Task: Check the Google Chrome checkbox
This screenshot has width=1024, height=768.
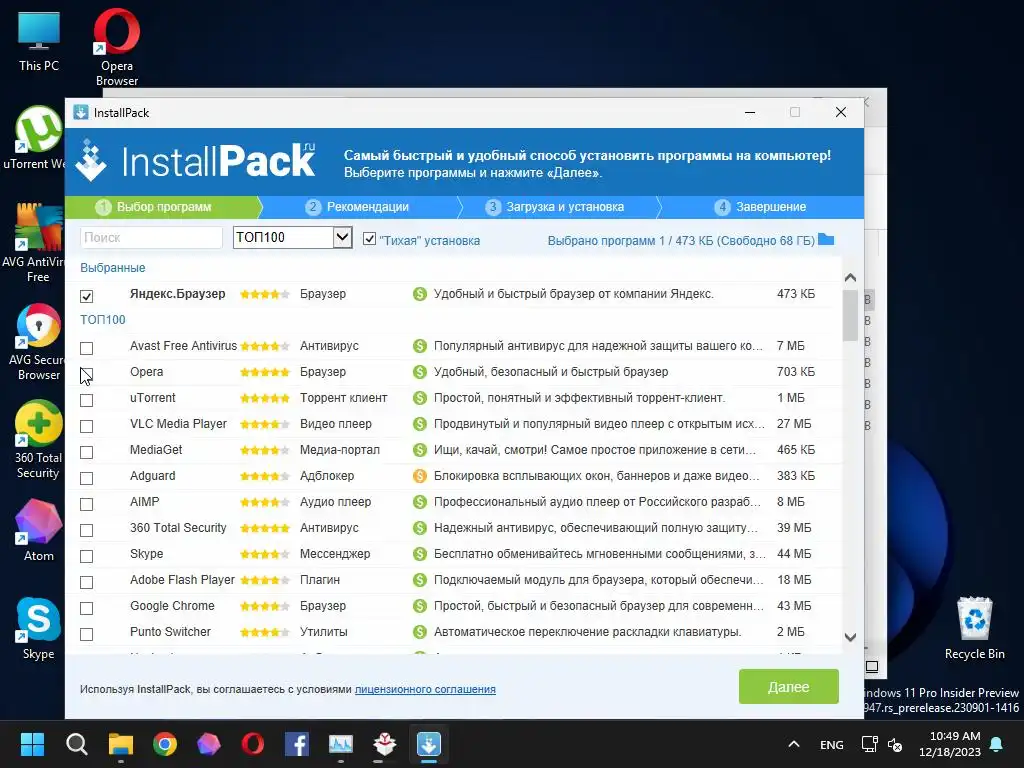Action: [86, 608]
